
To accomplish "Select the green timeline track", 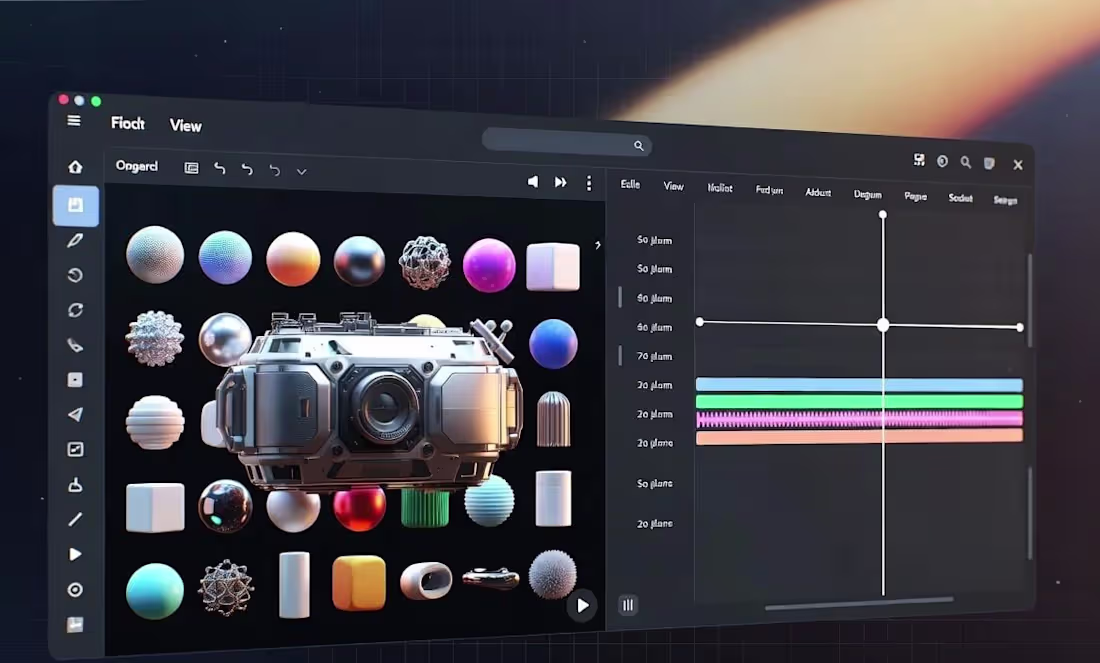I will (x=859, y=401).
